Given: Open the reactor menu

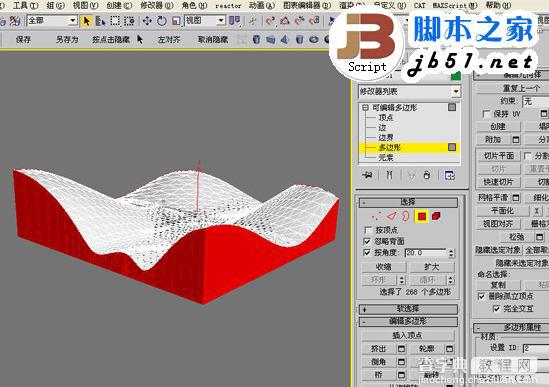Looking at the screenshot, I should [228, 6].
